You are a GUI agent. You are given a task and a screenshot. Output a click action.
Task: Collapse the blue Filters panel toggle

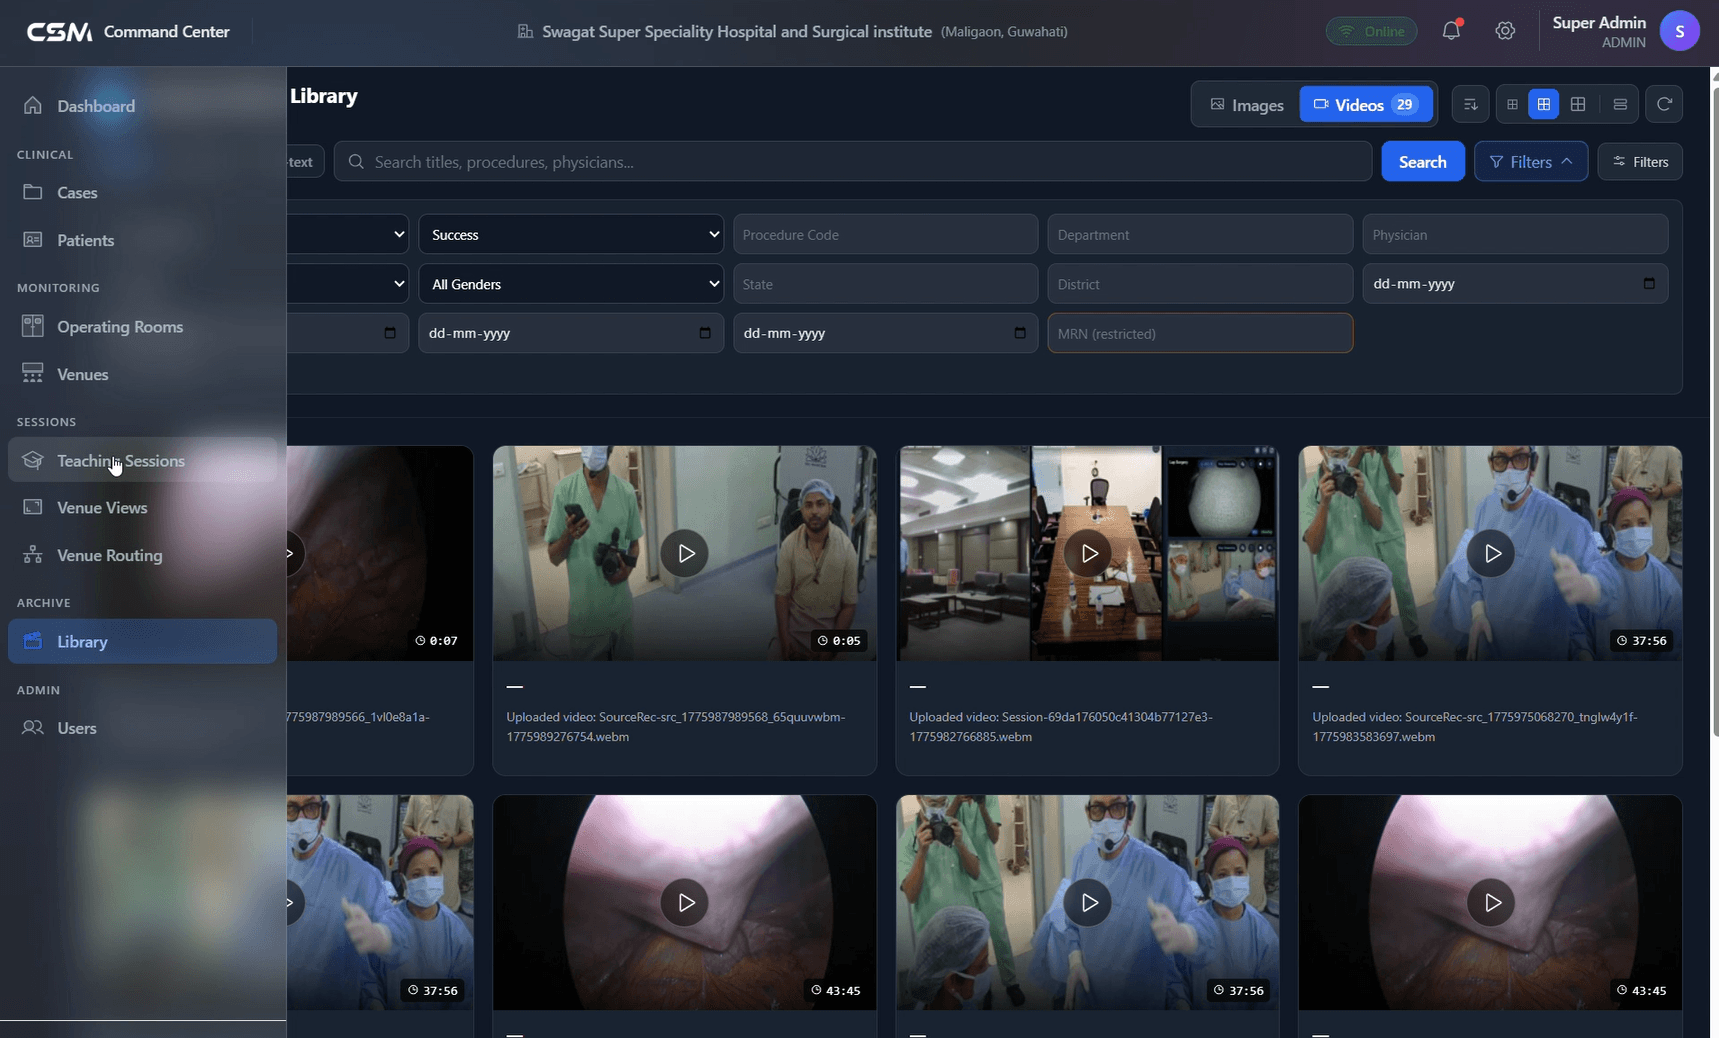click(1531, 162)
